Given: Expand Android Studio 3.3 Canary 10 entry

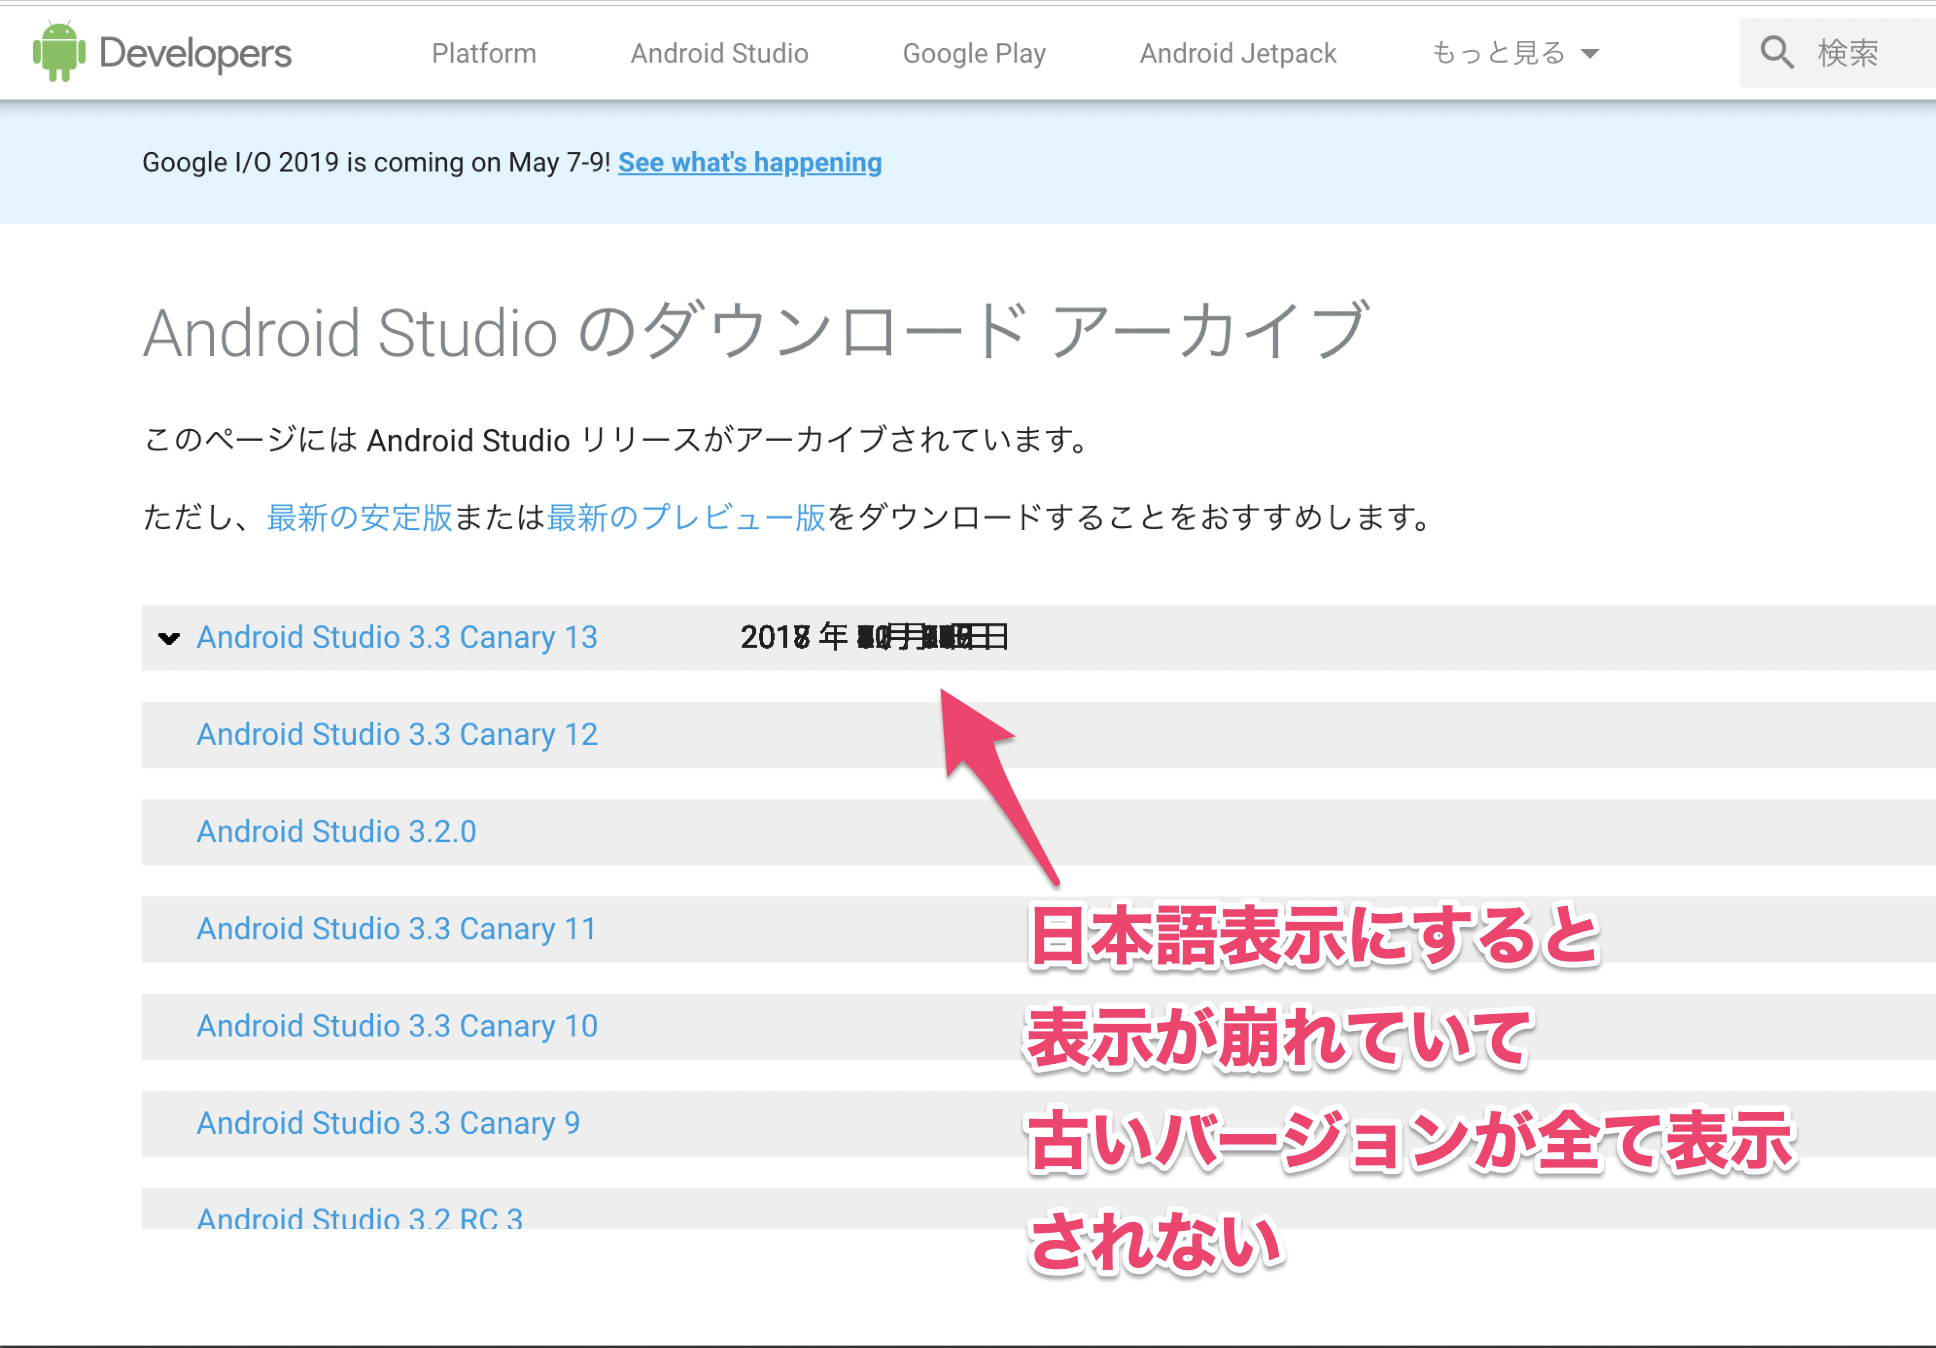Looking at the screenshot, I should [397, 1025].
